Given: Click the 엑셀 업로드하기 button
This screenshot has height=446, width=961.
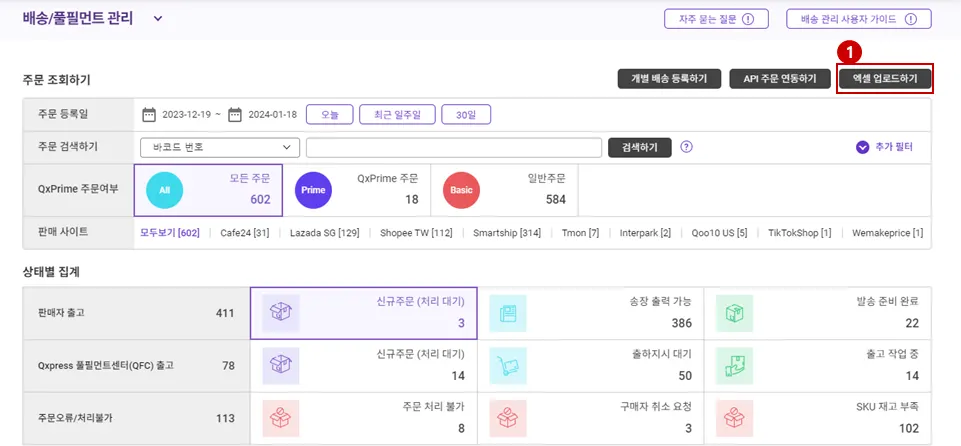Looking at the screenshot, I should click(x=885, y=78).
